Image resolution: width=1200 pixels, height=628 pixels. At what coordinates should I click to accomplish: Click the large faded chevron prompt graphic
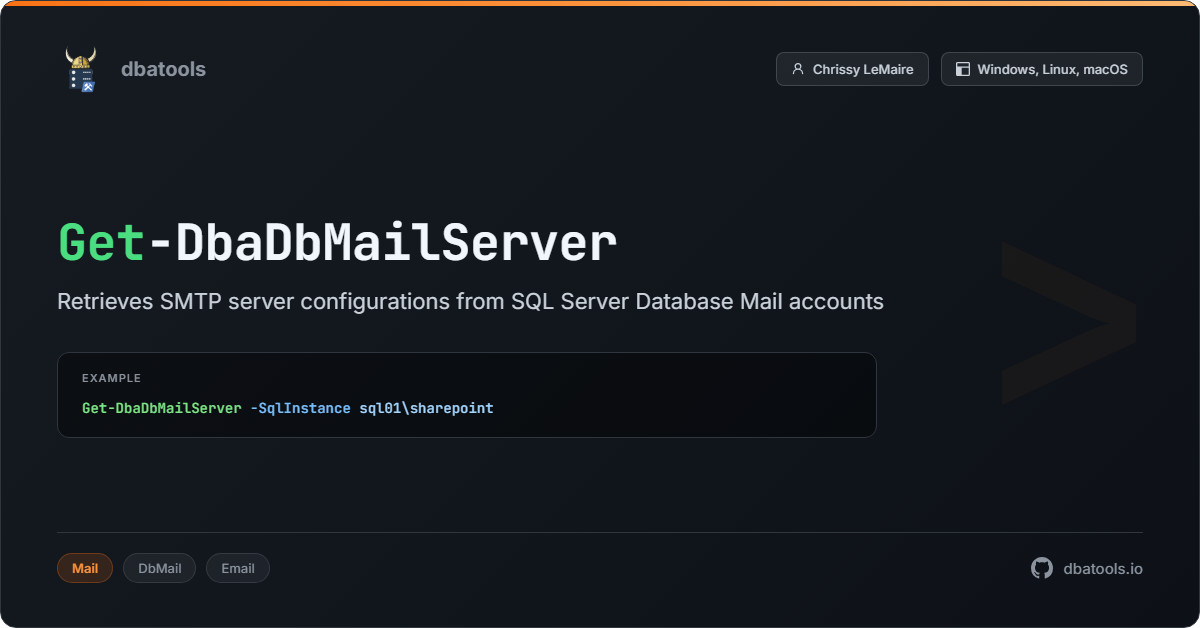pyautogui.click(x=1068, y=322)
